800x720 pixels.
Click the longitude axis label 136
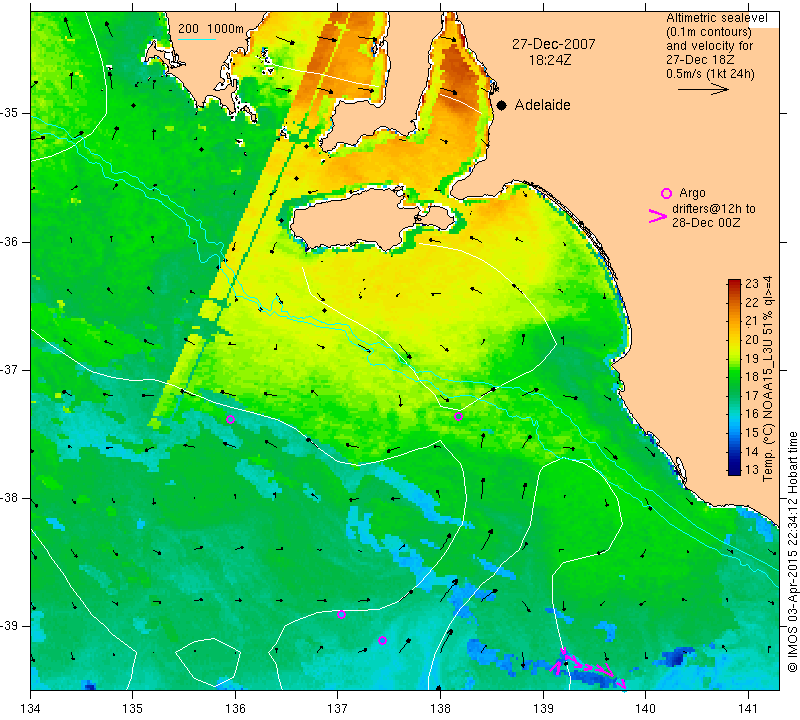point(235,709)
